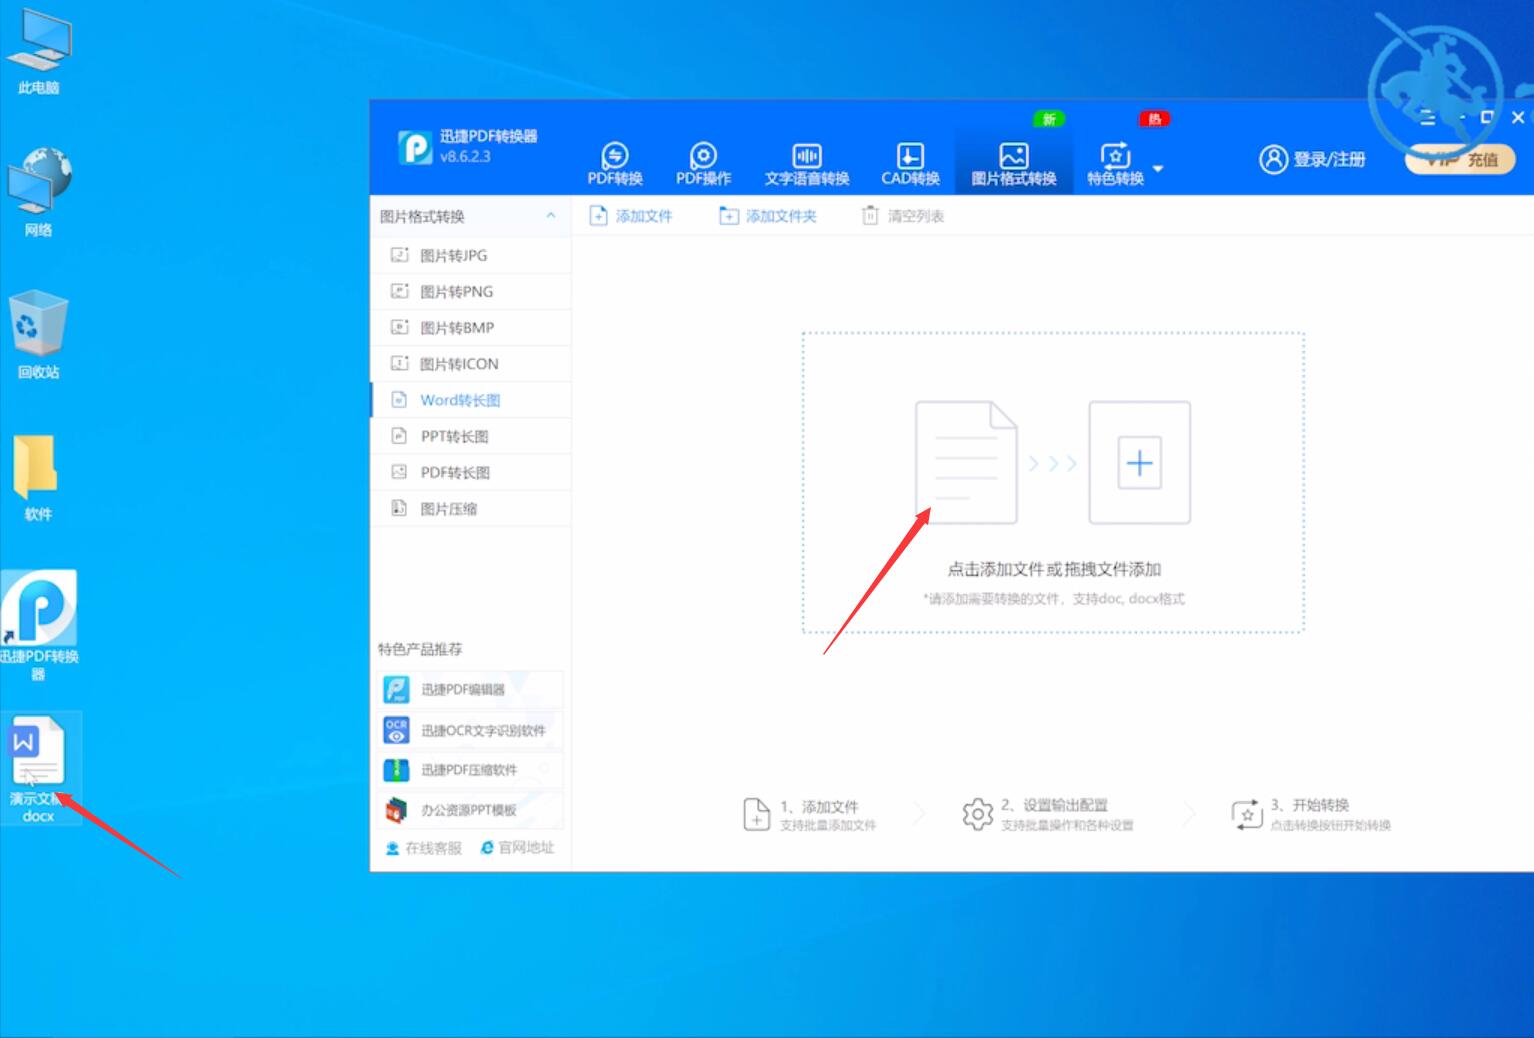Click 点击添加文件或拖拽文件添加 text

click(x=1053, y=569)
